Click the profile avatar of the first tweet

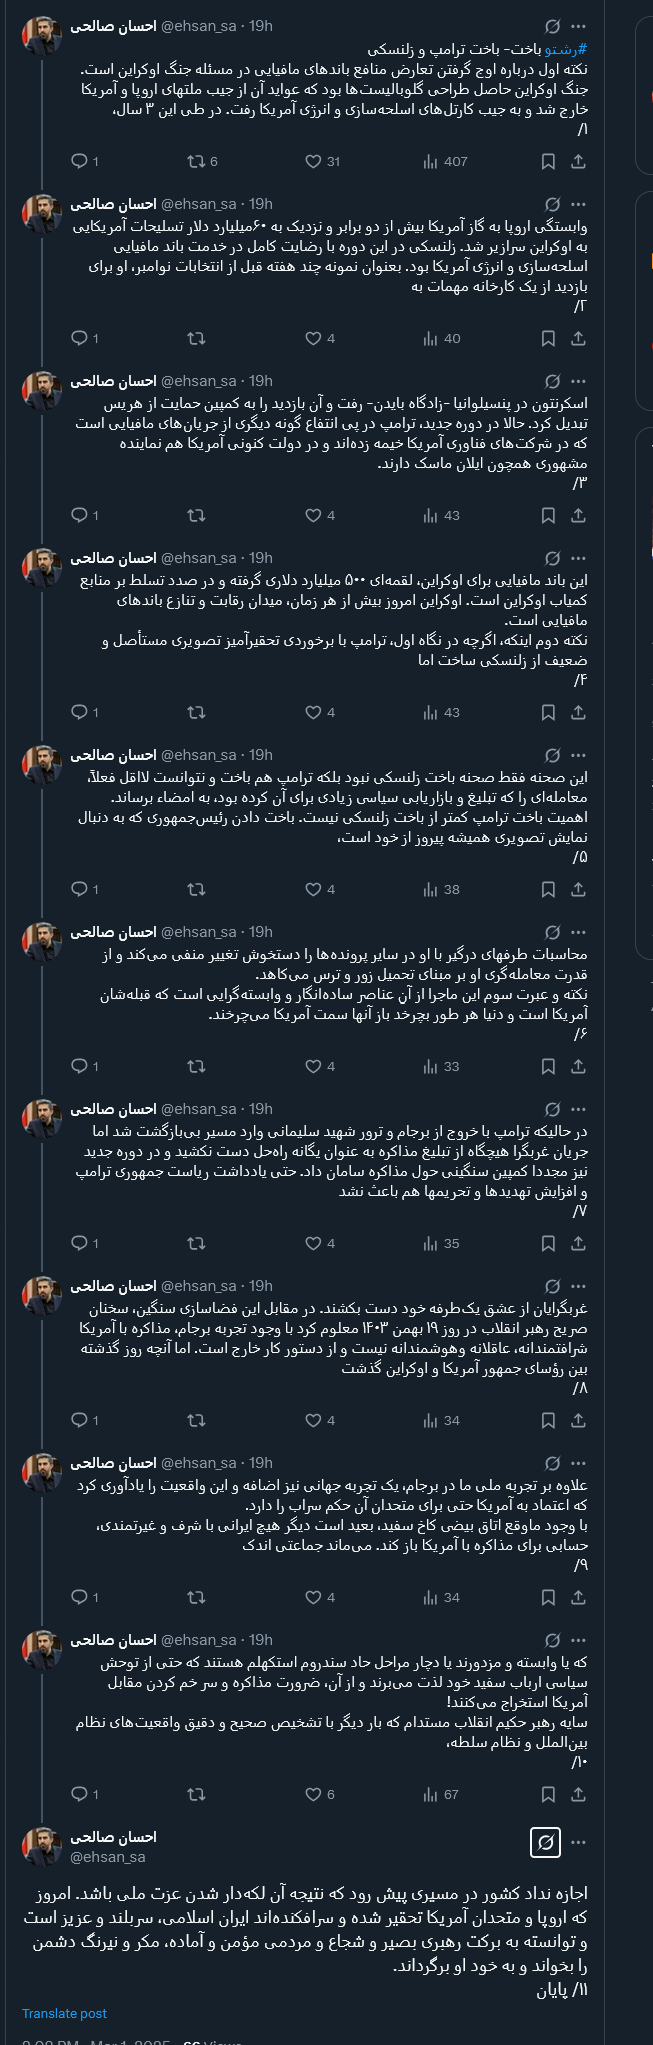click(x=43, y=22)
